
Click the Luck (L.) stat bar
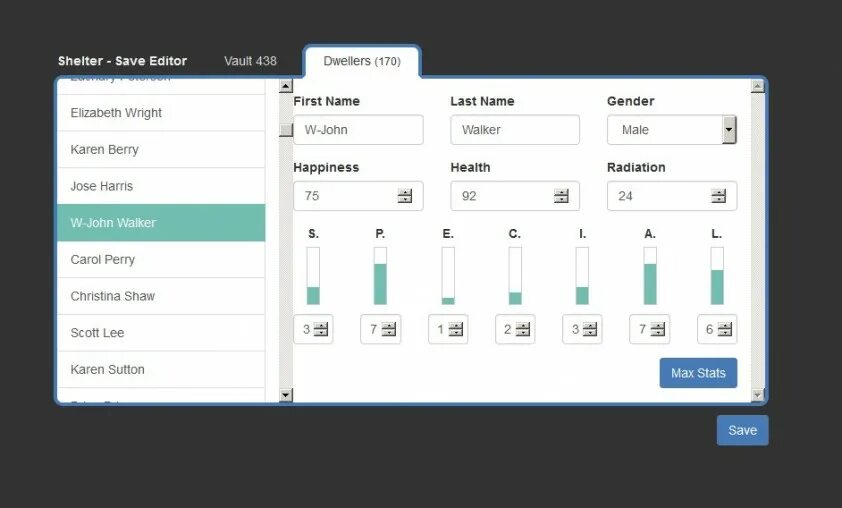[x=717, y=275]
